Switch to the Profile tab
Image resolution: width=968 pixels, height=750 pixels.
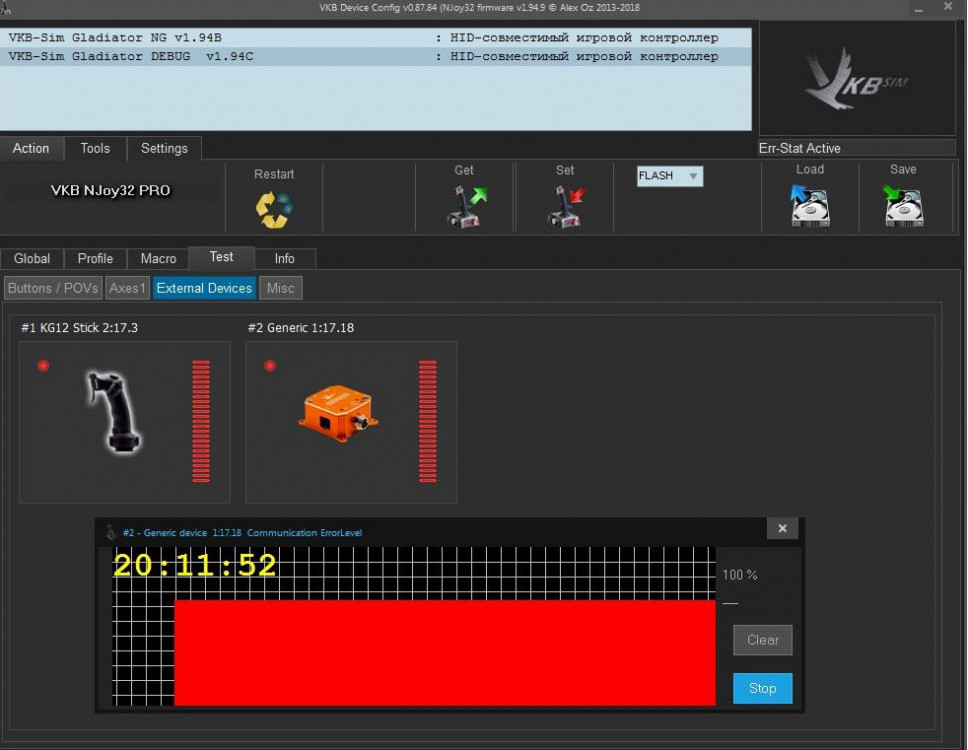[x=95, y=258]
